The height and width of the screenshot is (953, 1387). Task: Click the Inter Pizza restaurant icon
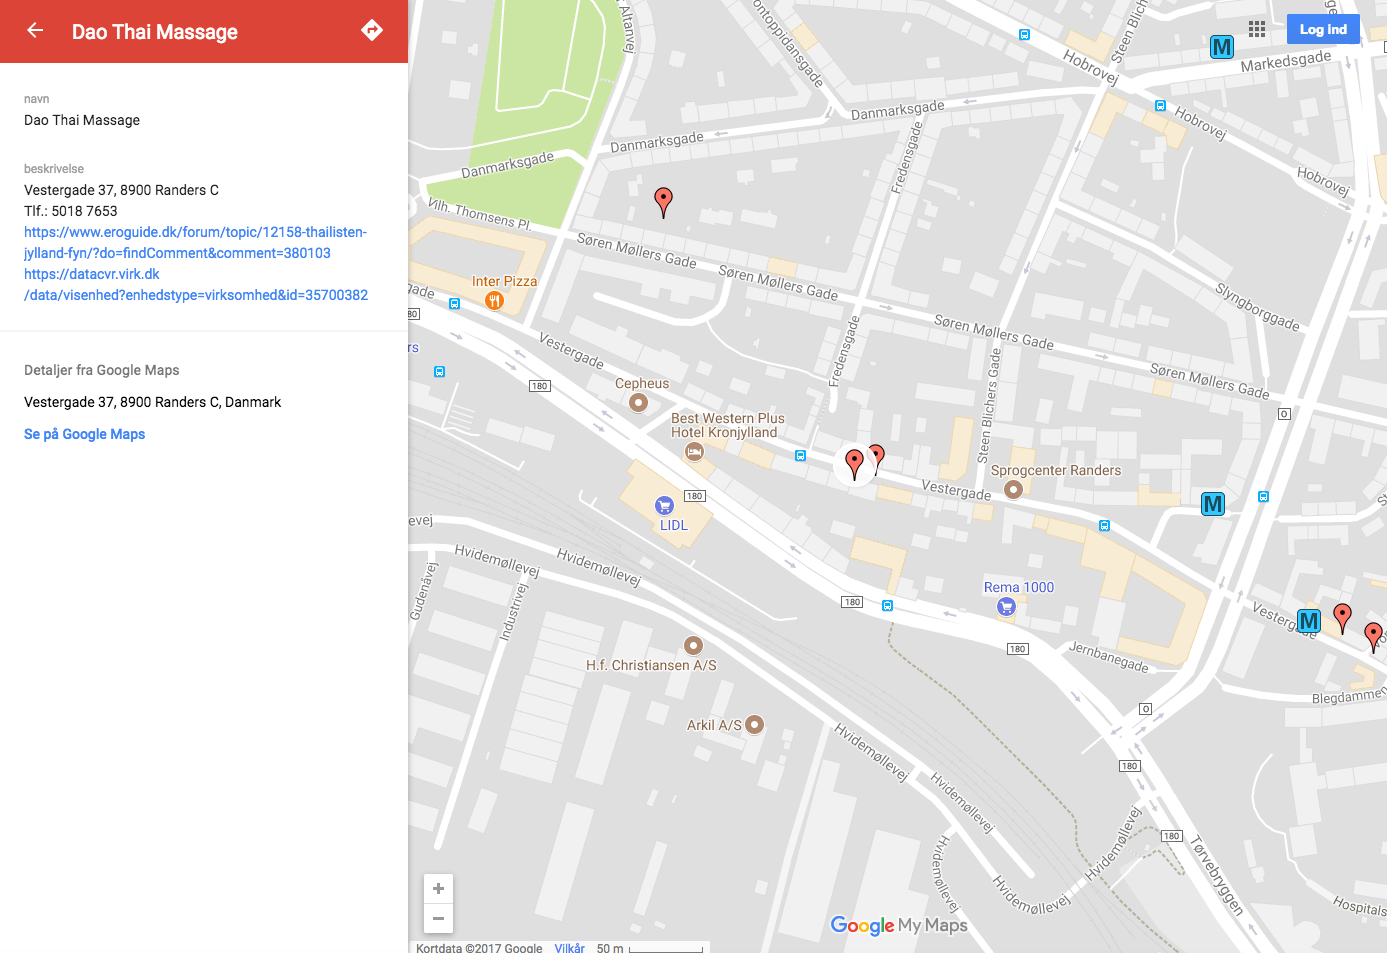click(x=493, y=300)
